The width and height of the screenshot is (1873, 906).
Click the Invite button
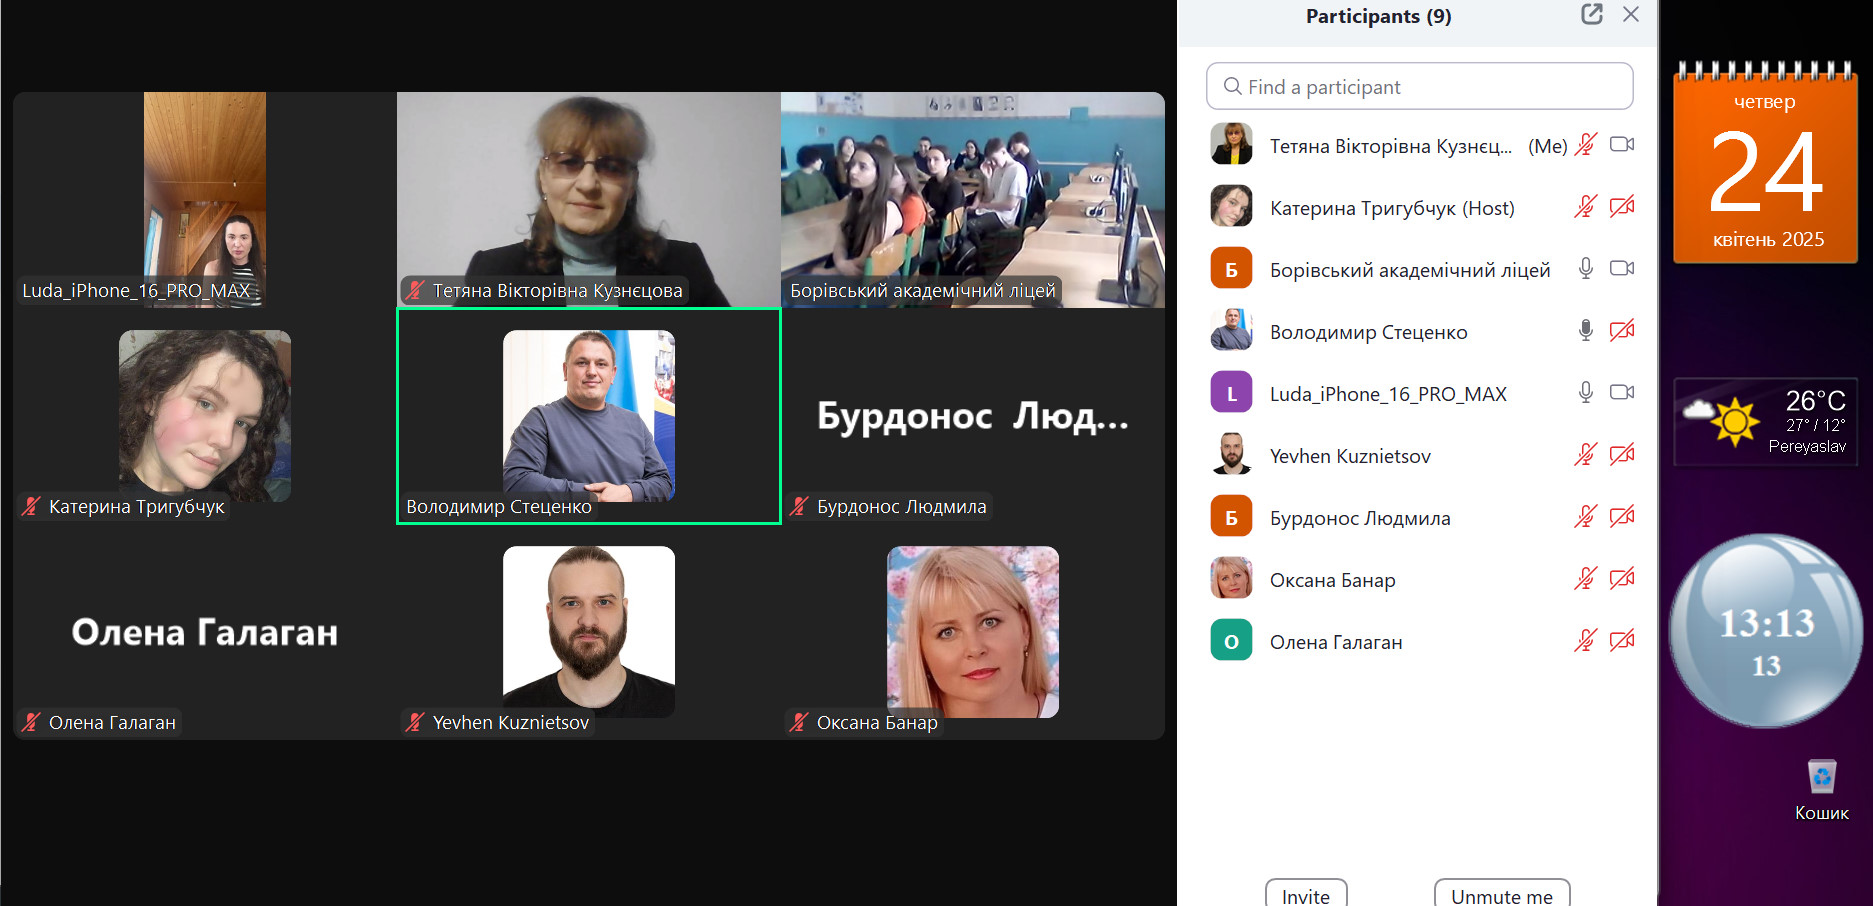coord(1306,894)
